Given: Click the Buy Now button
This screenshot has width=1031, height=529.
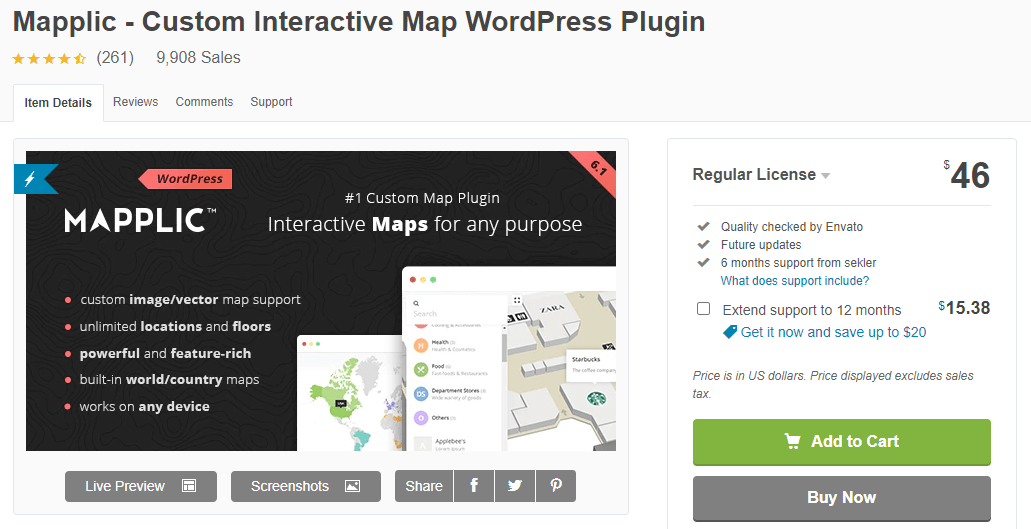Looking at the screenshot, I should pos(842,497).
